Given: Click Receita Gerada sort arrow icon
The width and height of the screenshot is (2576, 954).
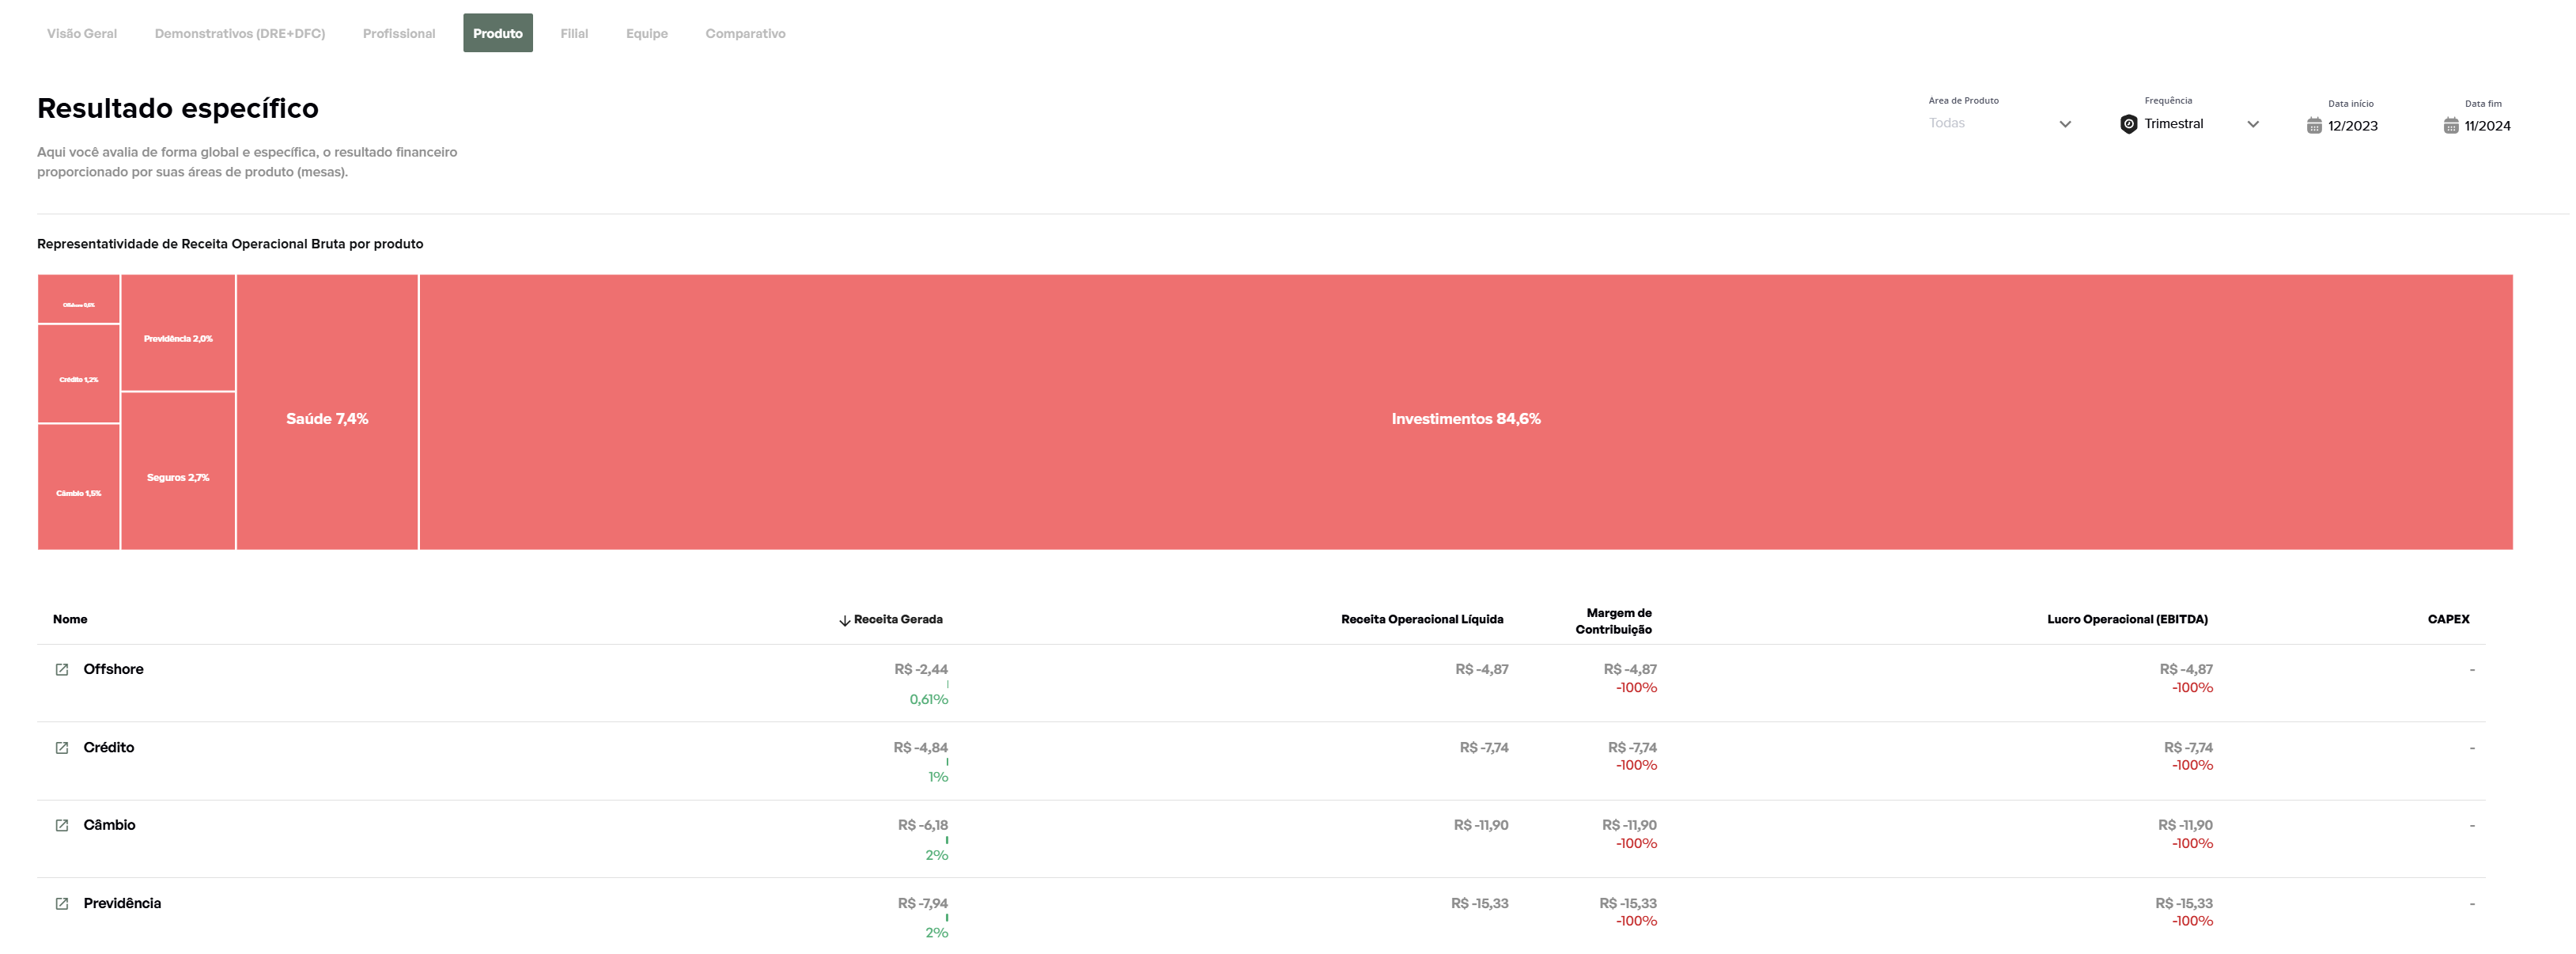Looking at the screenshot, I should (x=844, y=621).
